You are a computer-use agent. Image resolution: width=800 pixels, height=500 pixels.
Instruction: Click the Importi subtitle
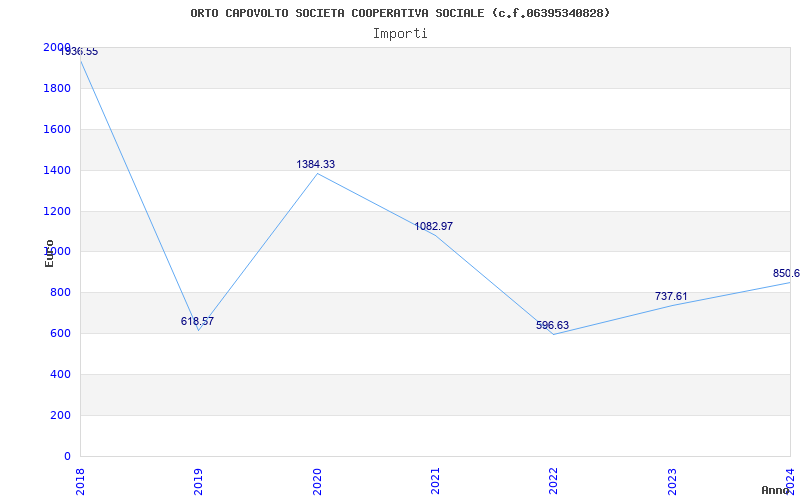click(x=400, y=34)
